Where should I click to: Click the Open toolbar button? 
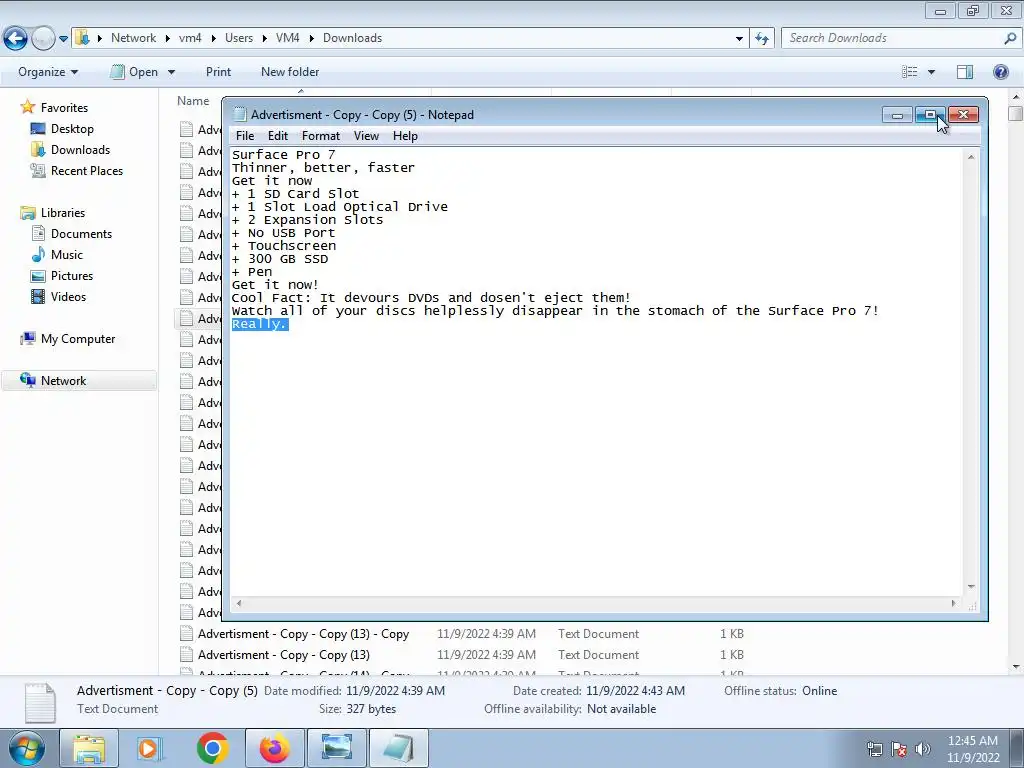(135, 72)
